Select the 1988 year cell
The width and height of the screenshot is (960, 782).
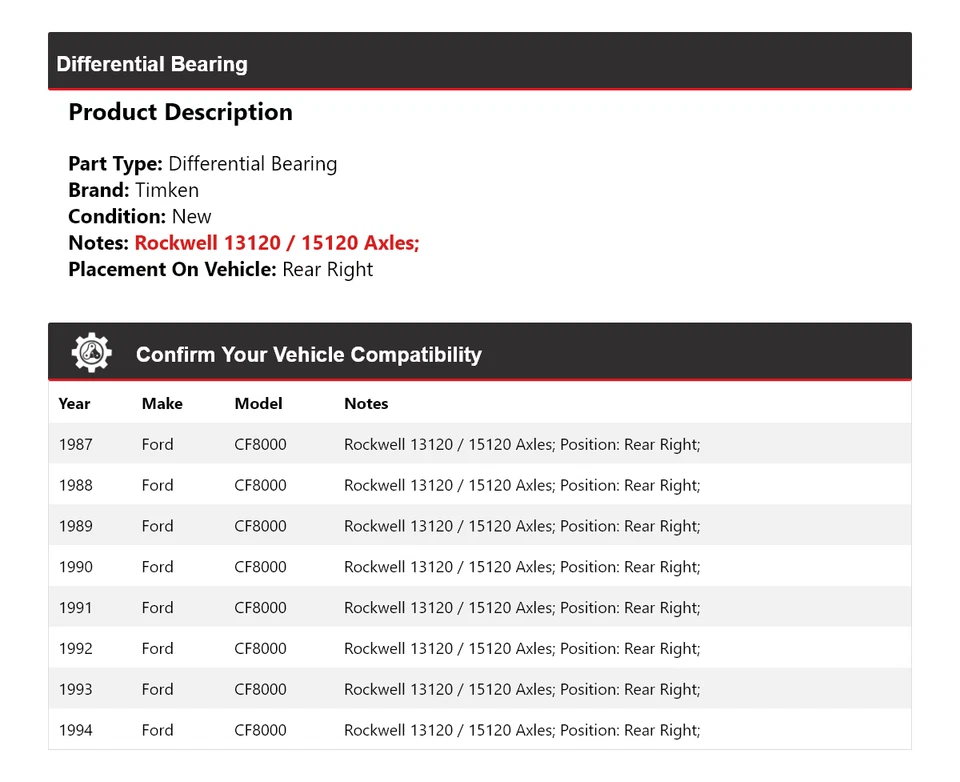[x=75, y=485]
